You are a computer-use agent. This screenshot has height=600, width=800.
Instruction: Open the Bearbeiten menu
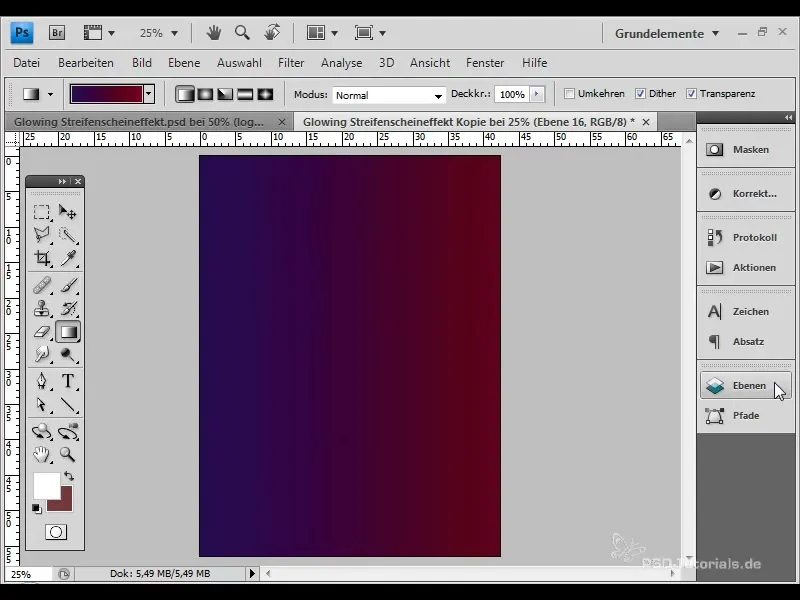pos(86,63)
